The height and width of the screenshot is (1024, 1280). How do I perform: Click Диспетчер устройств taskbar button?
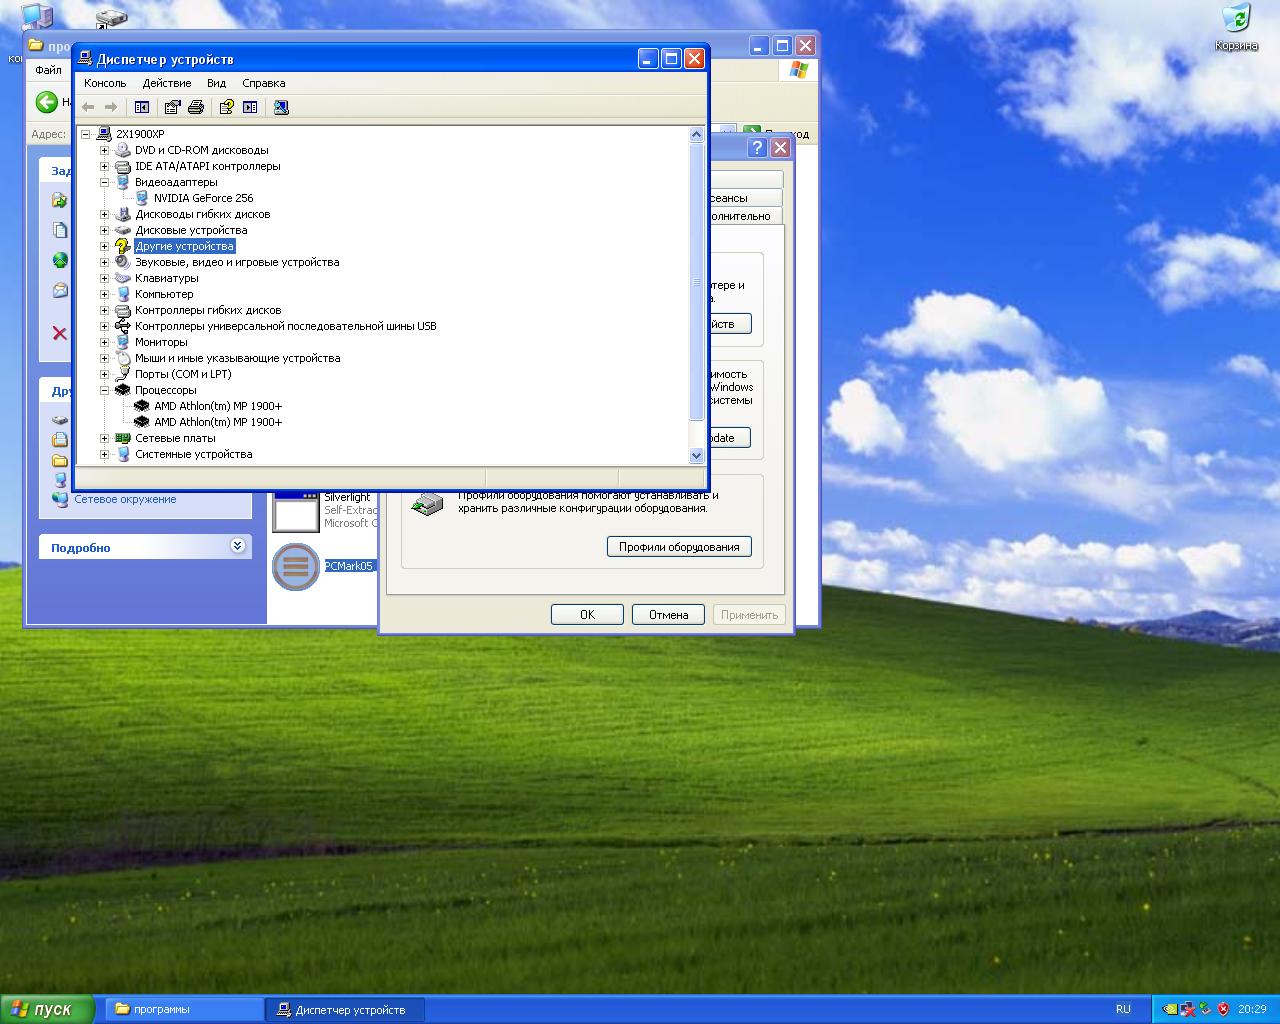click(x=345, y=1009)
